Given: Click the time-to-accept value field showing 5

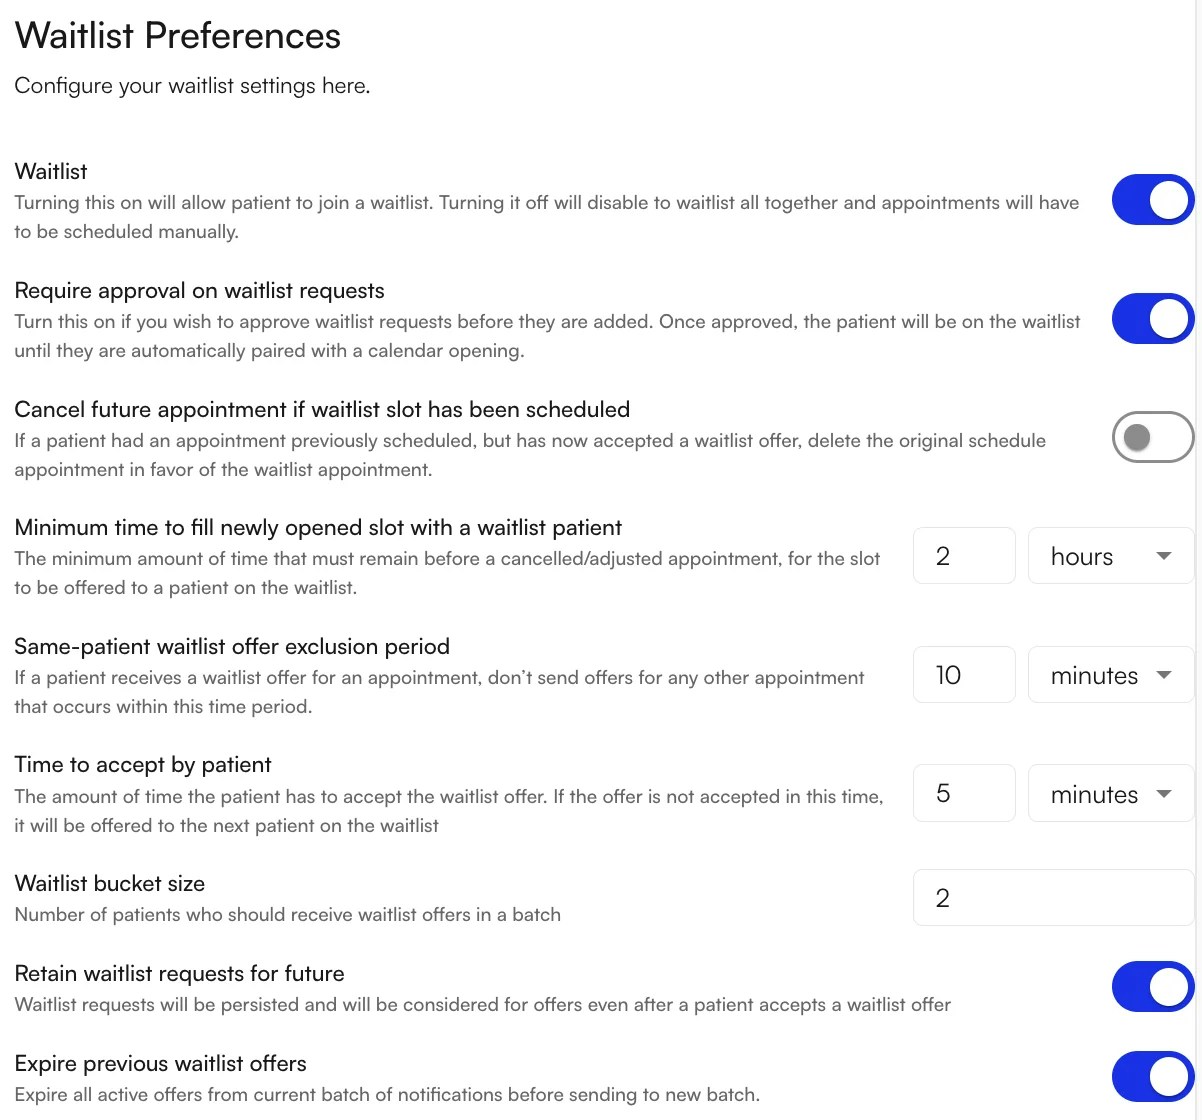Looking at the screenshot, I should [x=963, y=793].
